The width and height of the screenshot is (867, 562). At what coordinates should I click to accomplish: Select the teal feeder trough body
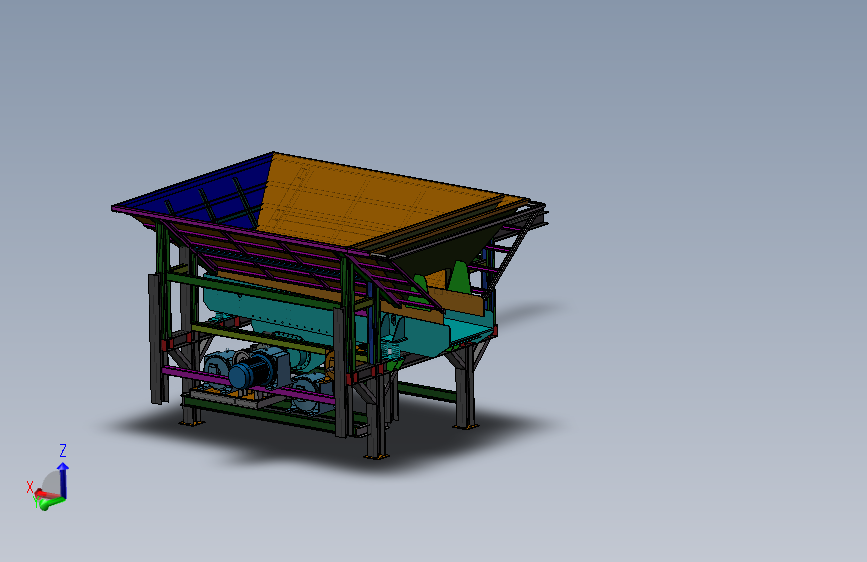point(288,310)
